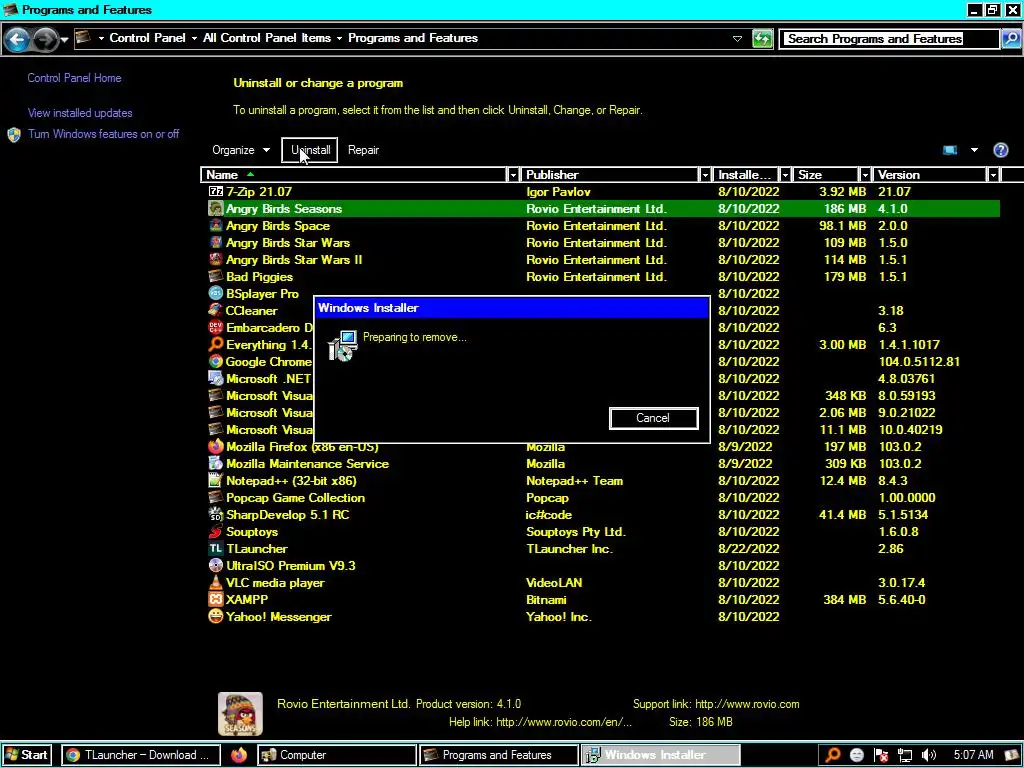Click the network tray icon
1024x768 pixels.
904,756
